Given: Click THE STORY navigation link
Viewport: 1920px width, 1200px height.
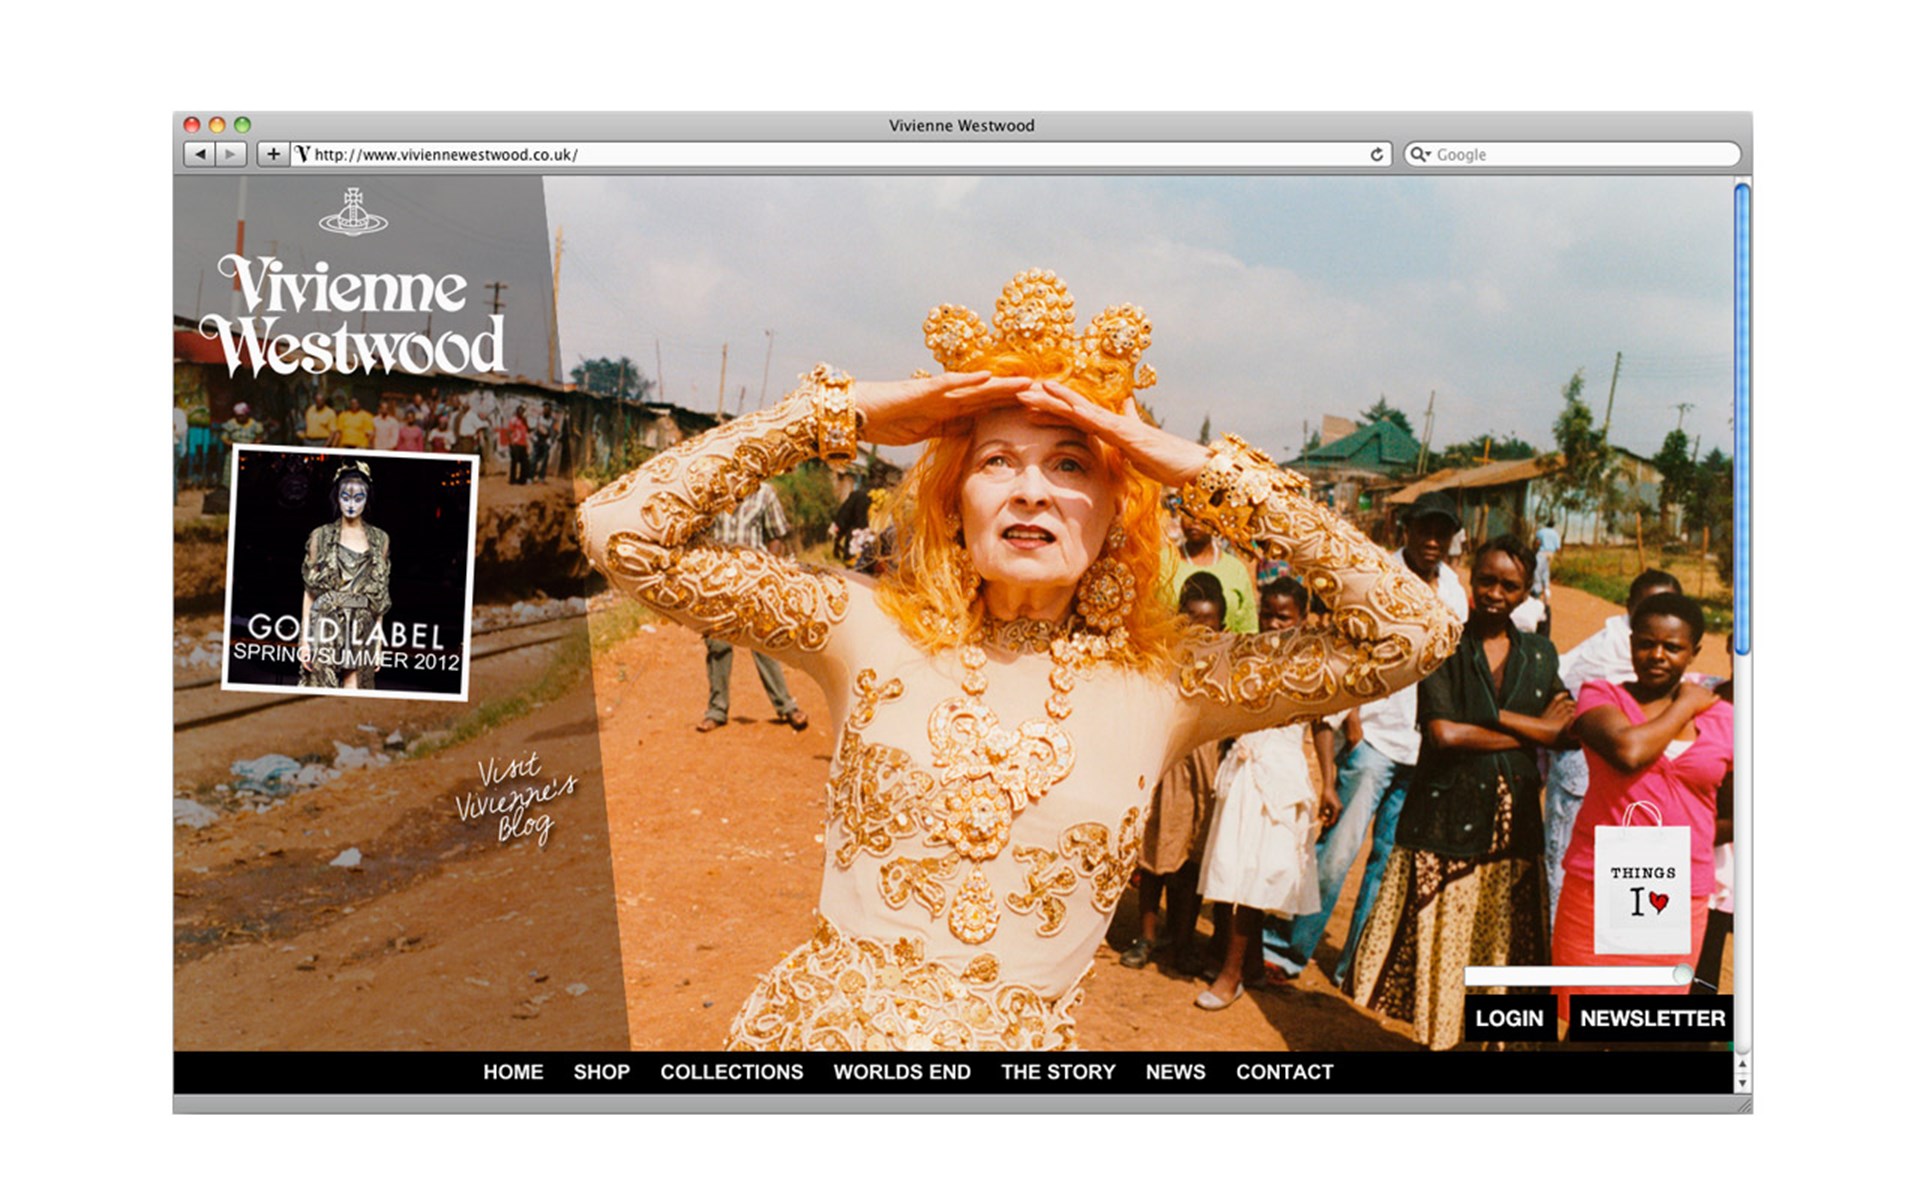Looking at the screenshot, I should (x=1058, y=1072).
